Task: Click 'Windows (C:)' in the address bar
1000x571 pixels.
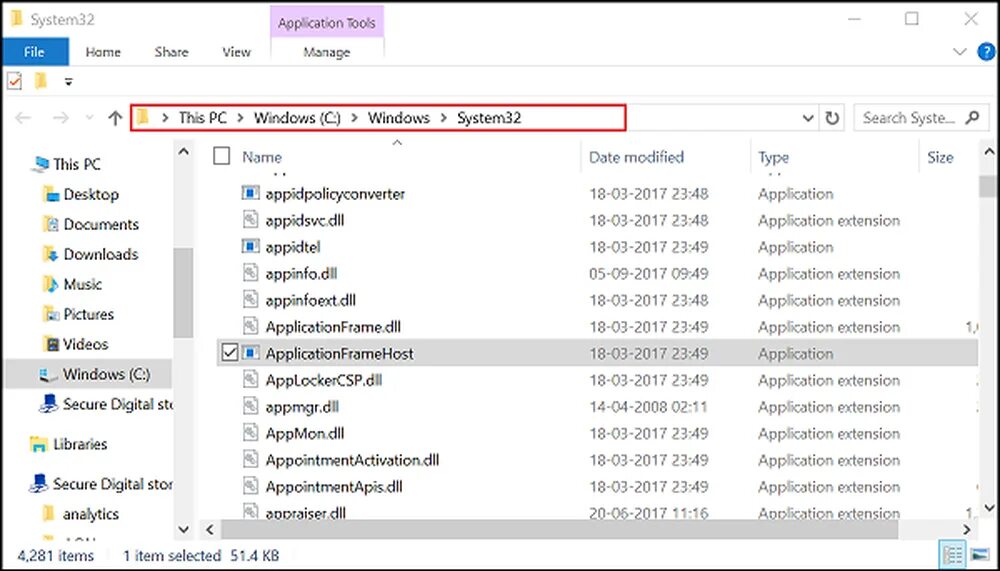Action: [297, 118]
